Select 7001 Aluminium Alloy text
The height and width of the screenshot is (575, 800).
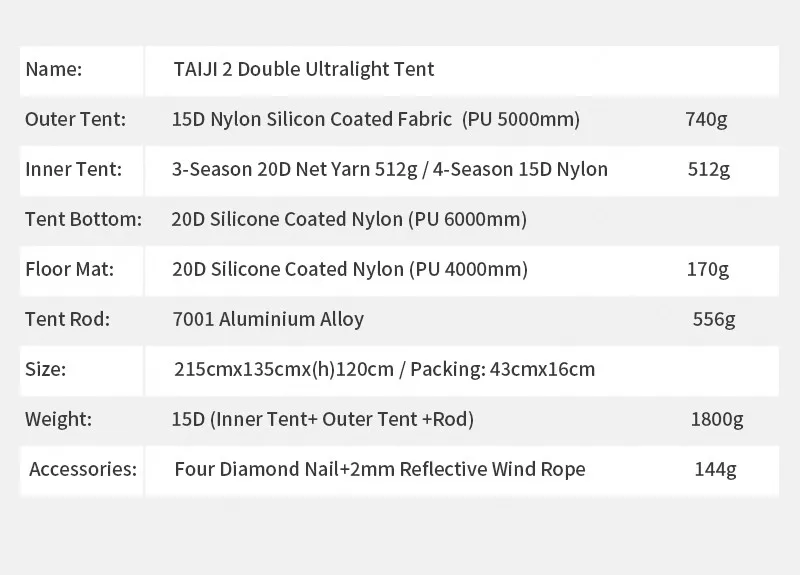(268, 319)
